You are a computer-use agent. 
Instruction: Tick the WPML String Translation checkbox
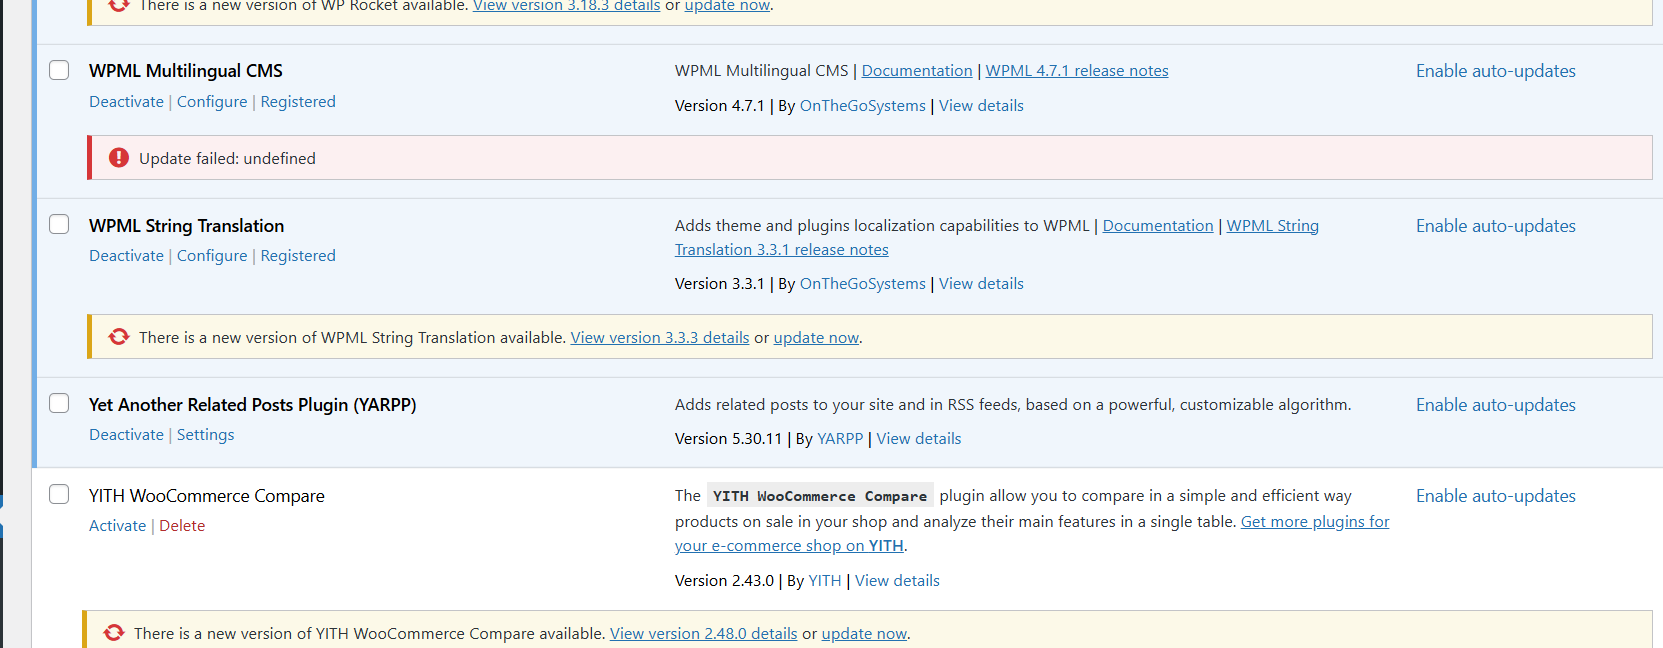[x=59, y=224]
